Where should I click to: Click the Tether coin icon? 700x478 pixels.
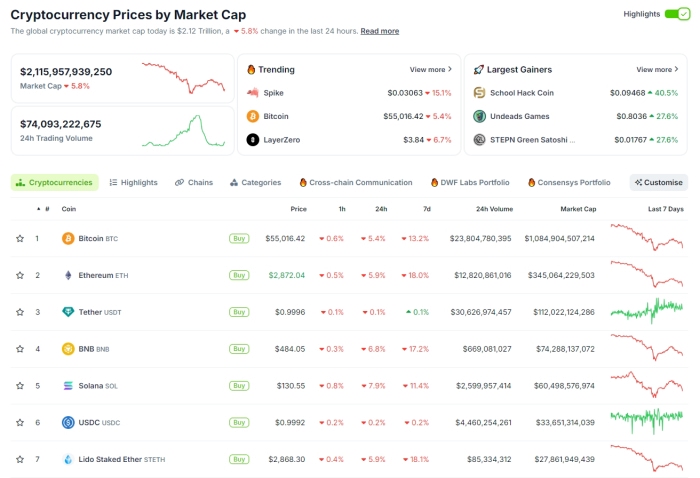pos(68,312)
